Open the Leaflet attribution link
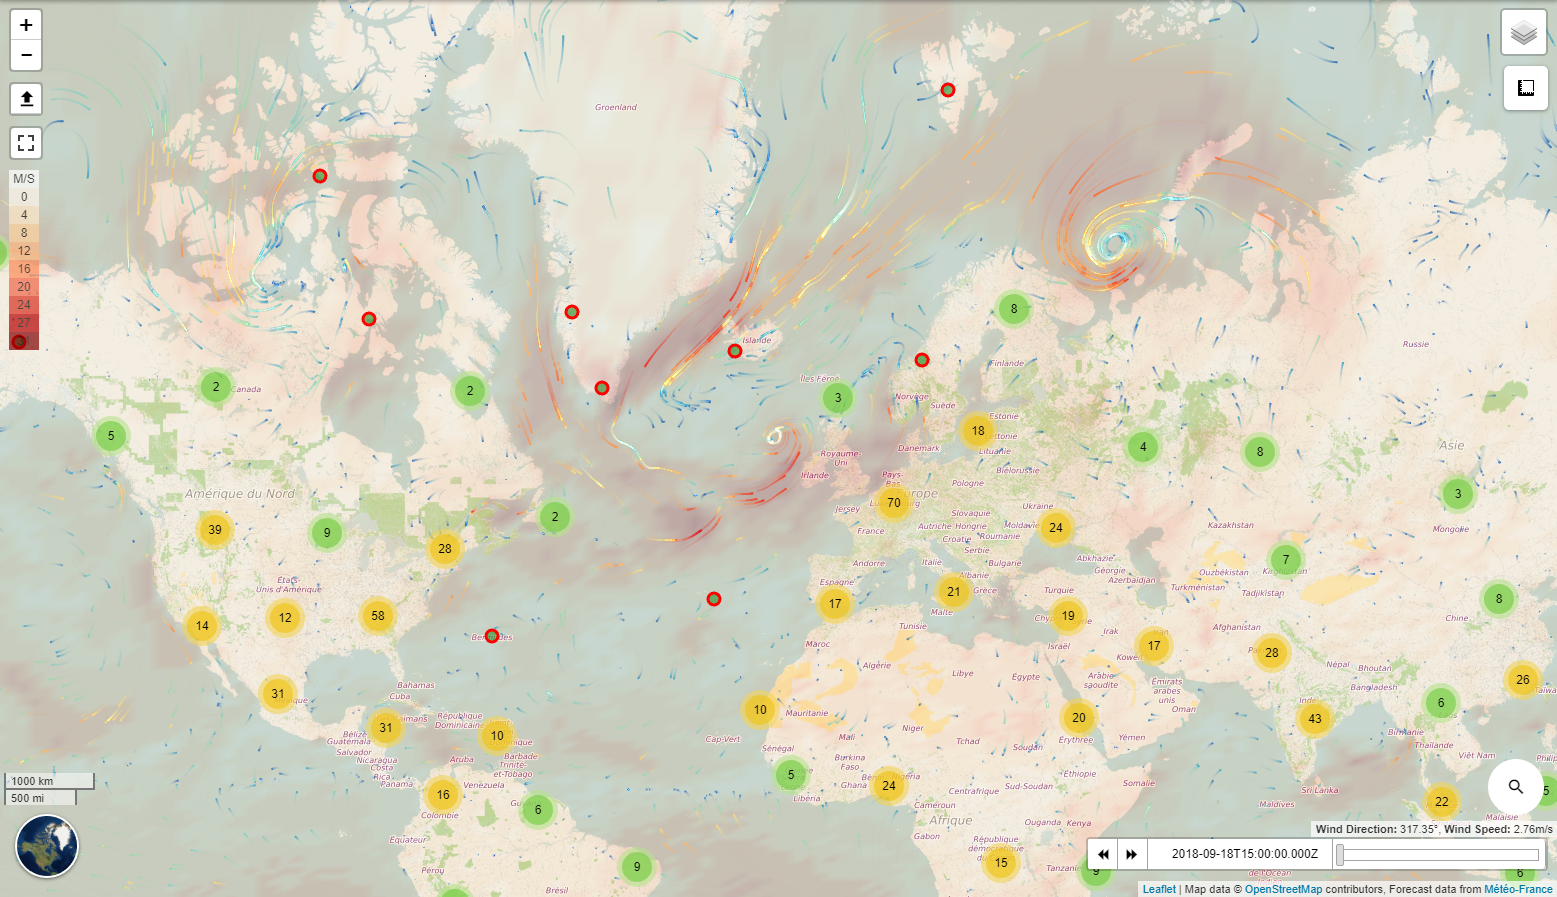The image size is (1557, 897). pyautogui.click(x=1159, y=889)
